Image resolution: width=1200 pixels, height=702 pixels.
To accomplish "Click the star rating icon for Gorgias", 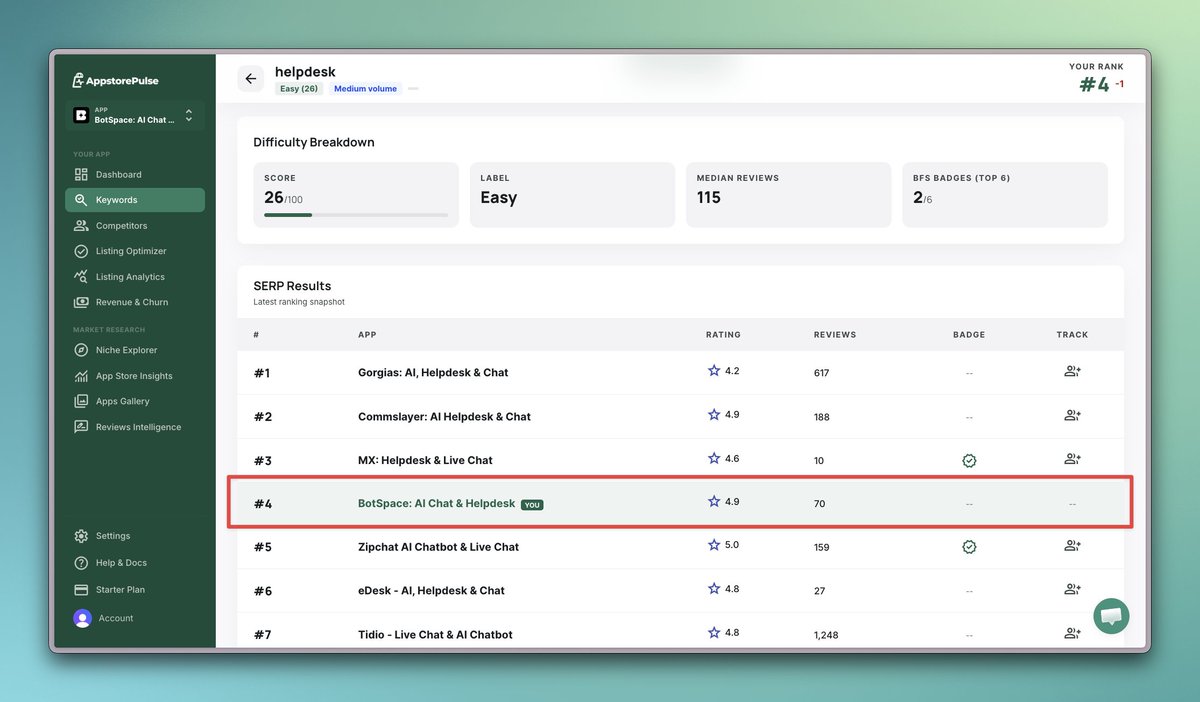I will pyautogui.click(x=714, y=371).
